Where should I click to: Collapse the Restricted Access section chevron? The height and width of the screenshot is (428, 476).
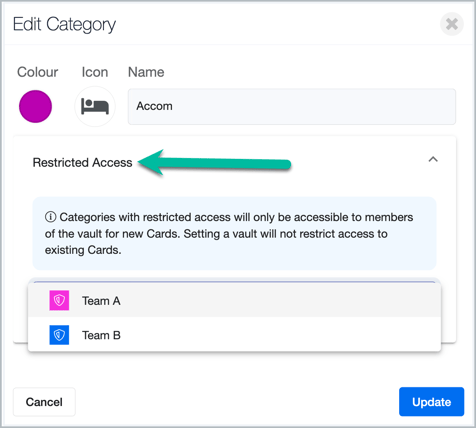(x=433, y=160)
